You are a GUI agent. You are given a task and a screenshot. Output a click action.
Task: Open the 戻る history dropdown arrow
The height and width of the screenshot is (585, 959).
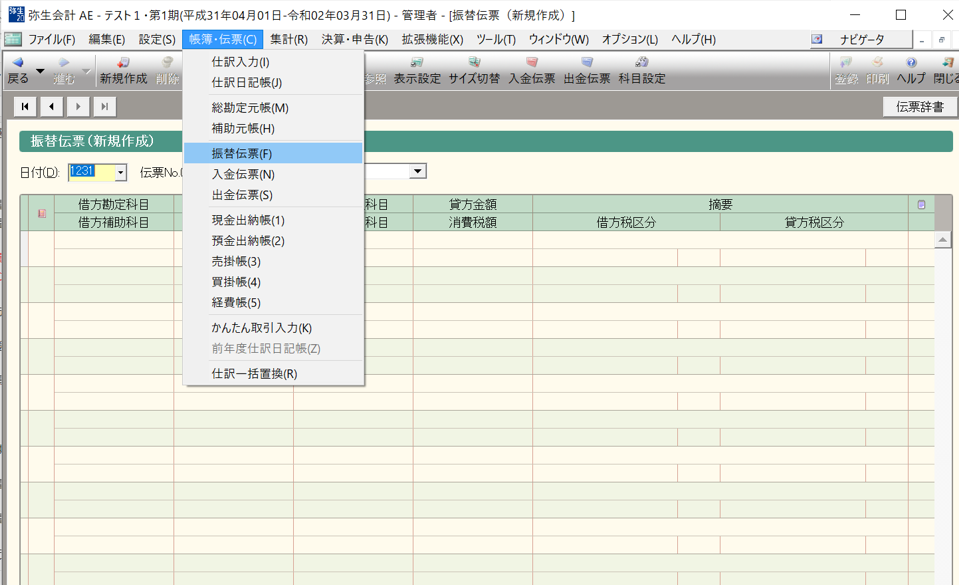pos(40,71)
